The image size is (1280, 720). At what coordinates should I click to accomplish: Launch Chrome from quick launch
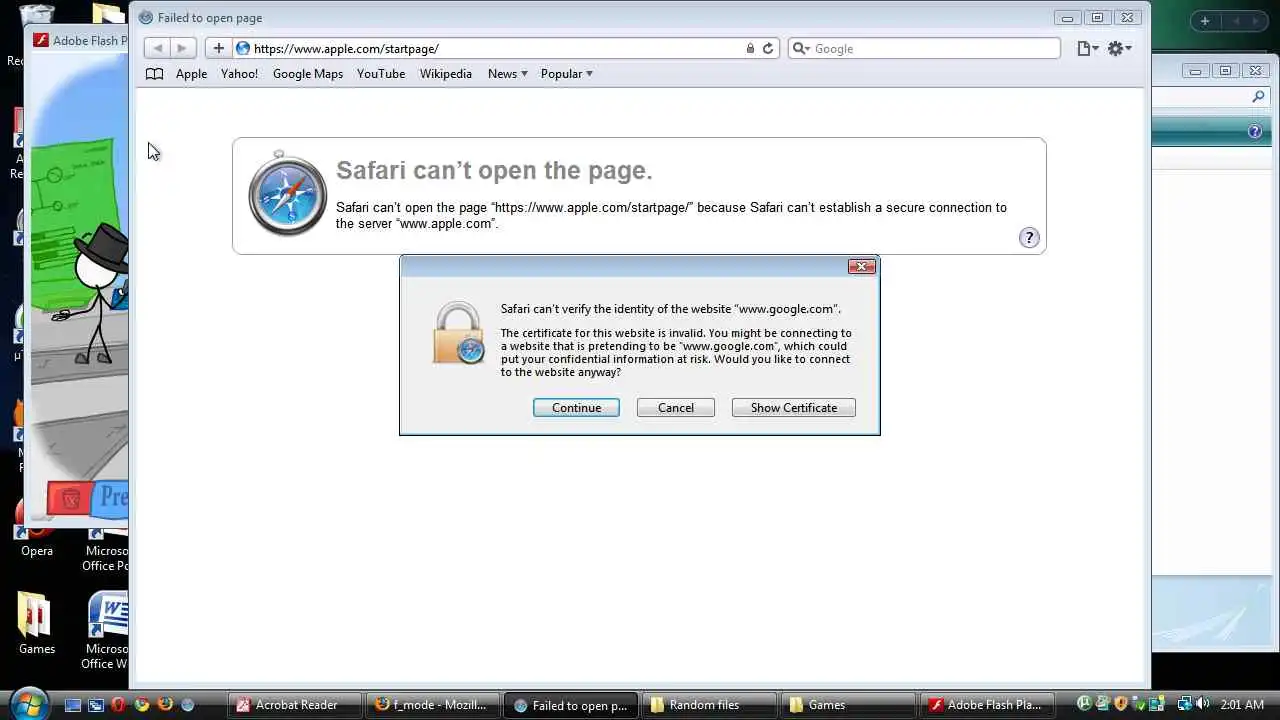[x=141, y=705]
